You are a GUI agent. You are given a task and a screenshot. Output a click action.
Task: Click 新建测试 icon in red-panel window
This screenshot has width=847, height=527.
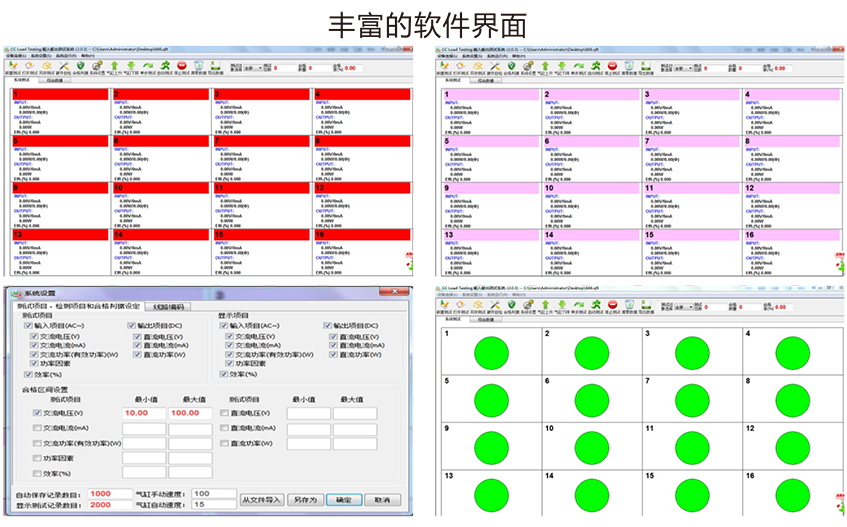click(14, 66)
